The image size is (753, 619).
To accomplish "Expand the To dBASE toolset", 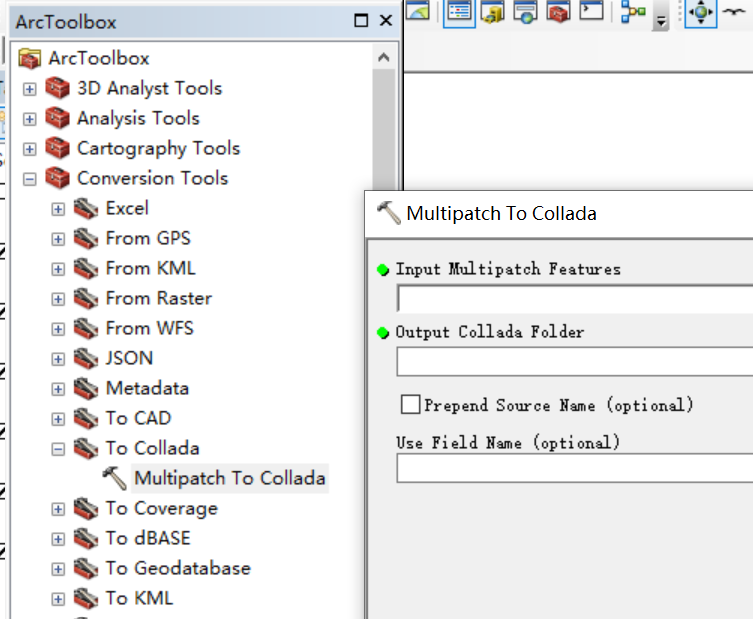I will 58,539.
